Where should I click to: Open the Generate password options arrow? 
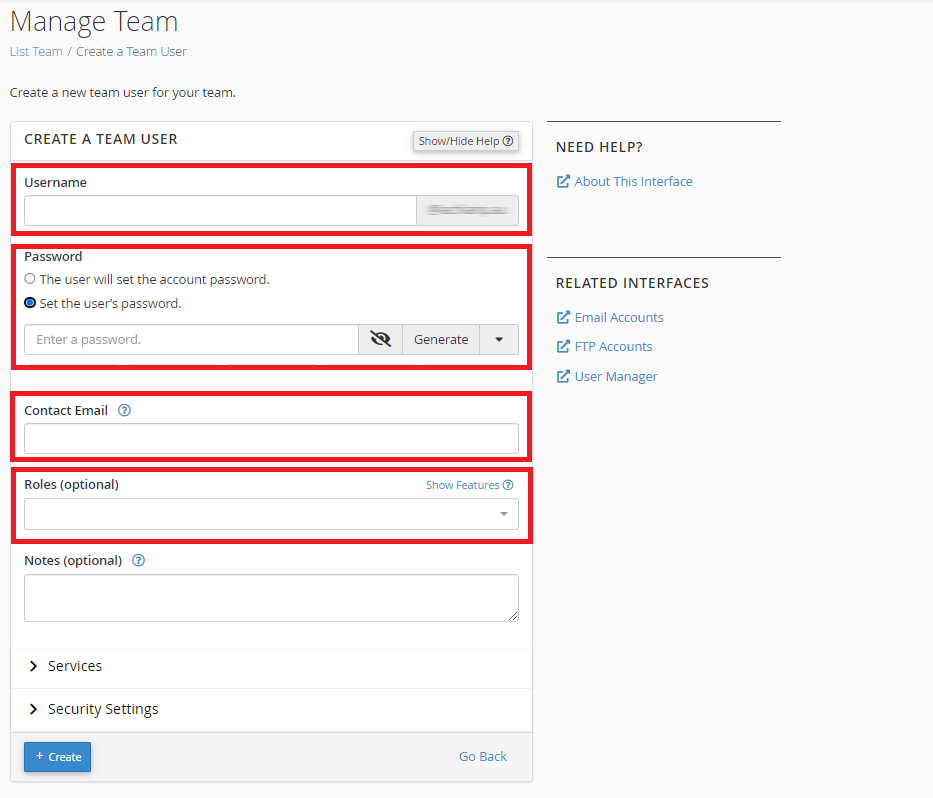click(x=498, y=339)
